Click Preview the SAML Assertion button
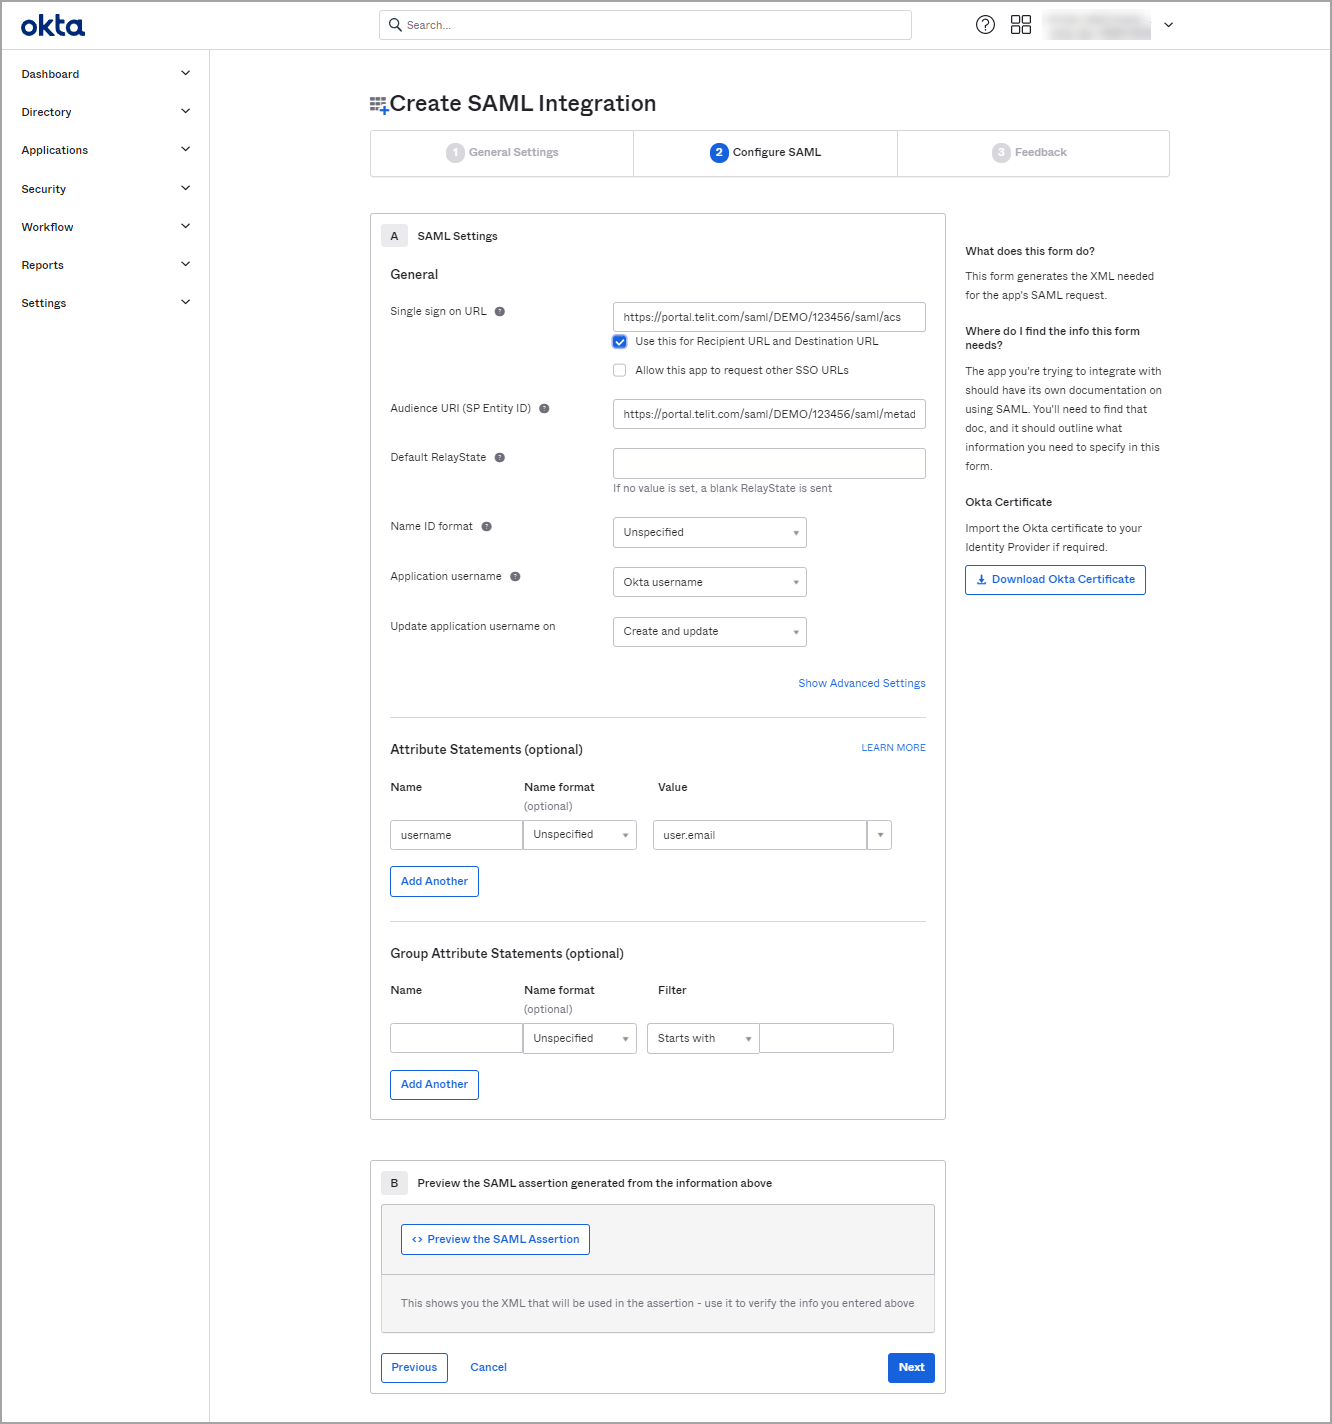This screenshot has width=1332, height=1424. [495, 1240]
